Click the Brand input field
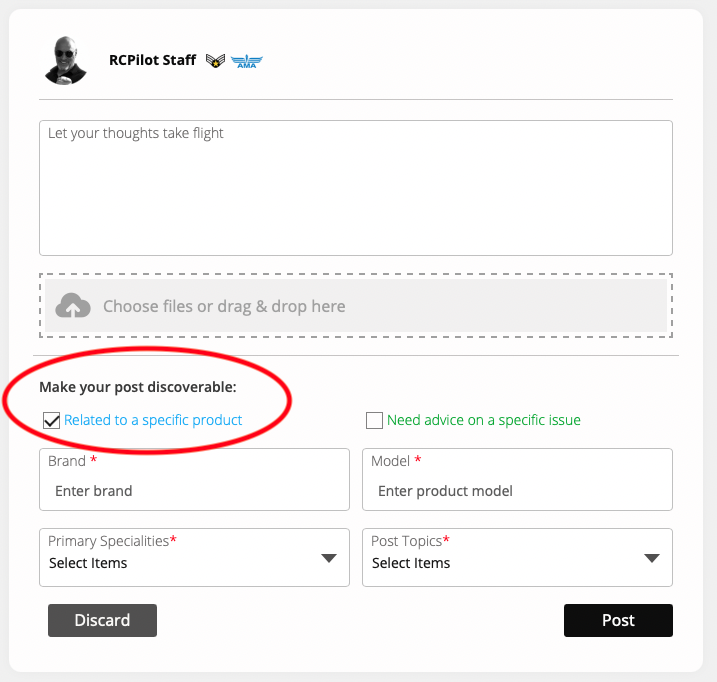717x682 pixels. (194, 491)
